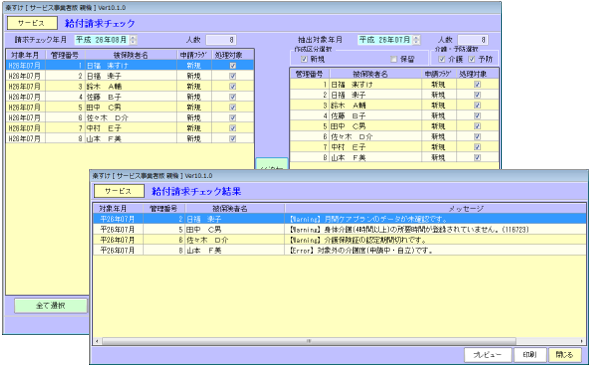Click 閉じる button in result window

[x=564, y=355]
